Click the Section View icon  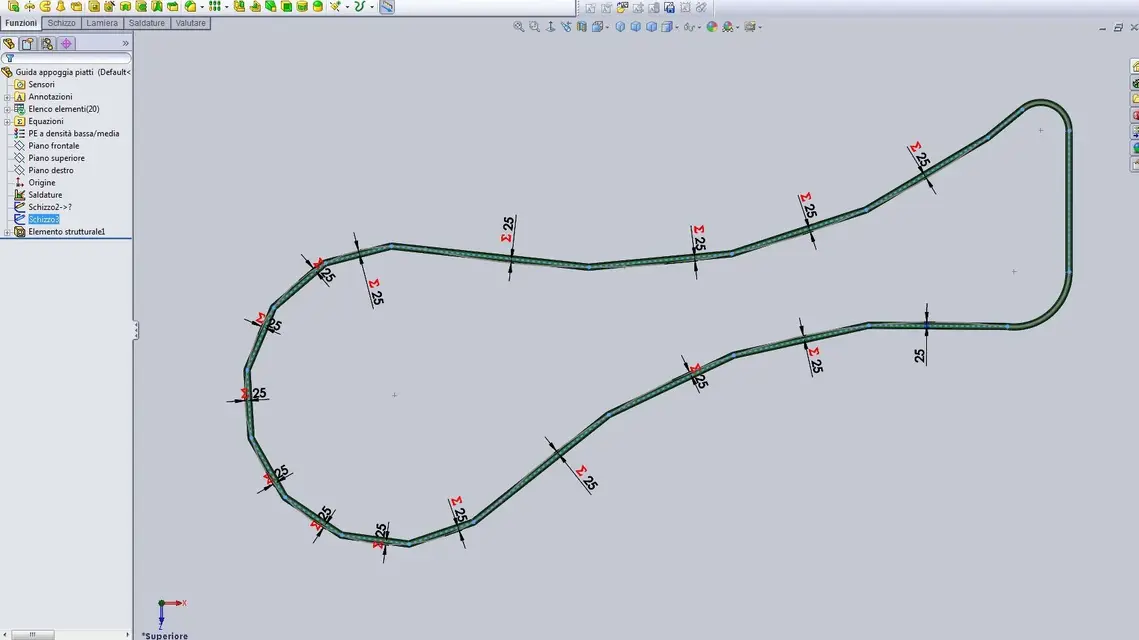point(582,26)
